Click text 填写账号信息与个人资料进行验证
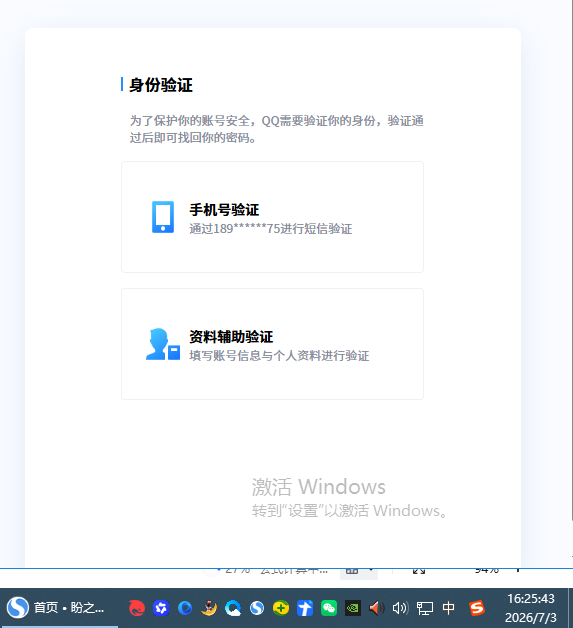The width and height of the screenshot is (573, 628). pyautogui.click(x=279, y=356)
